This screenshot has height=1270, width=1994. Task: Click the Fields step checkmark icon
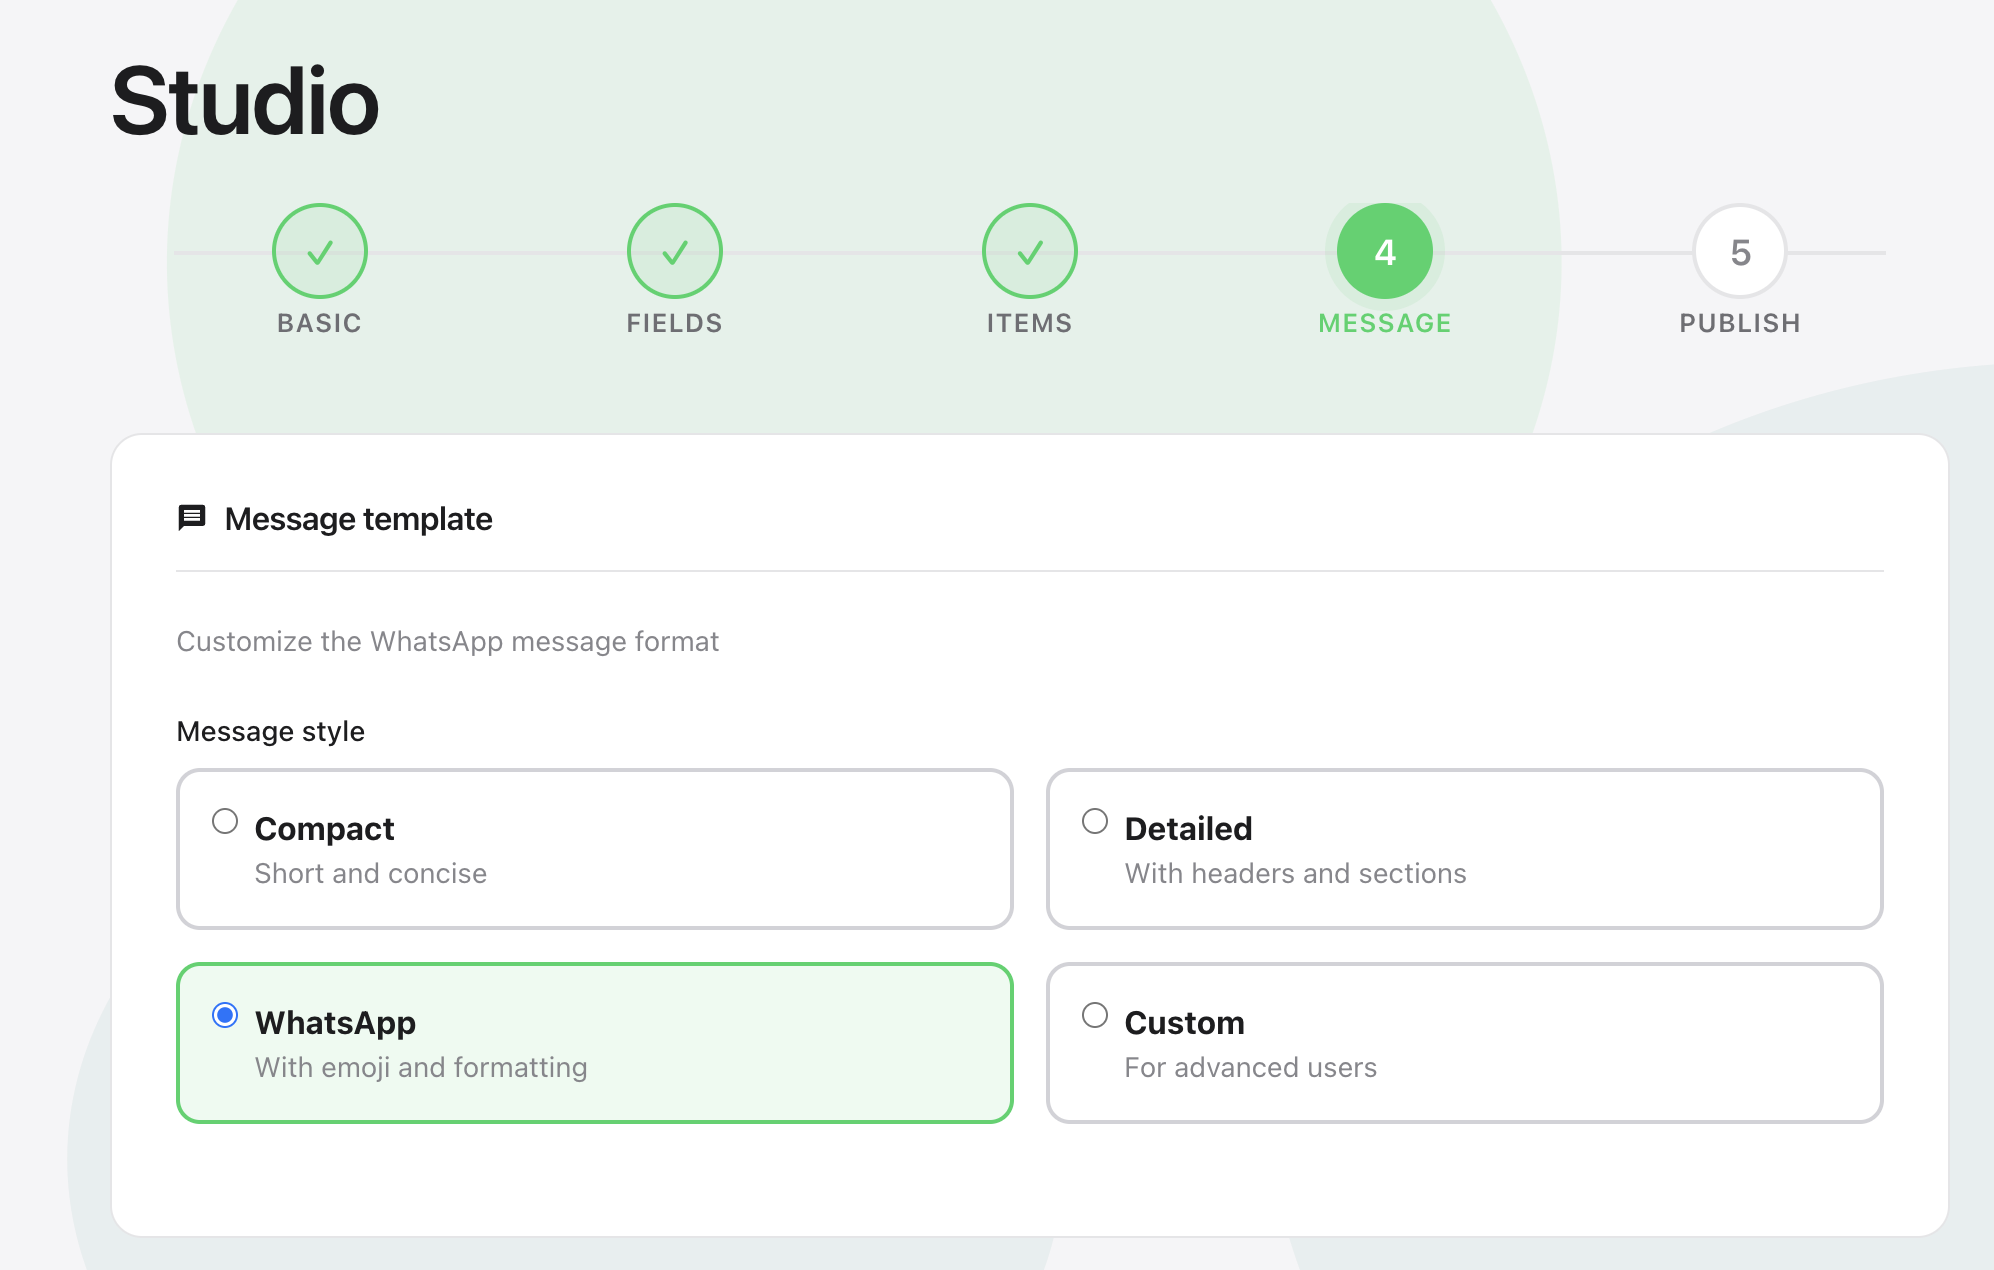coord(674,251)
